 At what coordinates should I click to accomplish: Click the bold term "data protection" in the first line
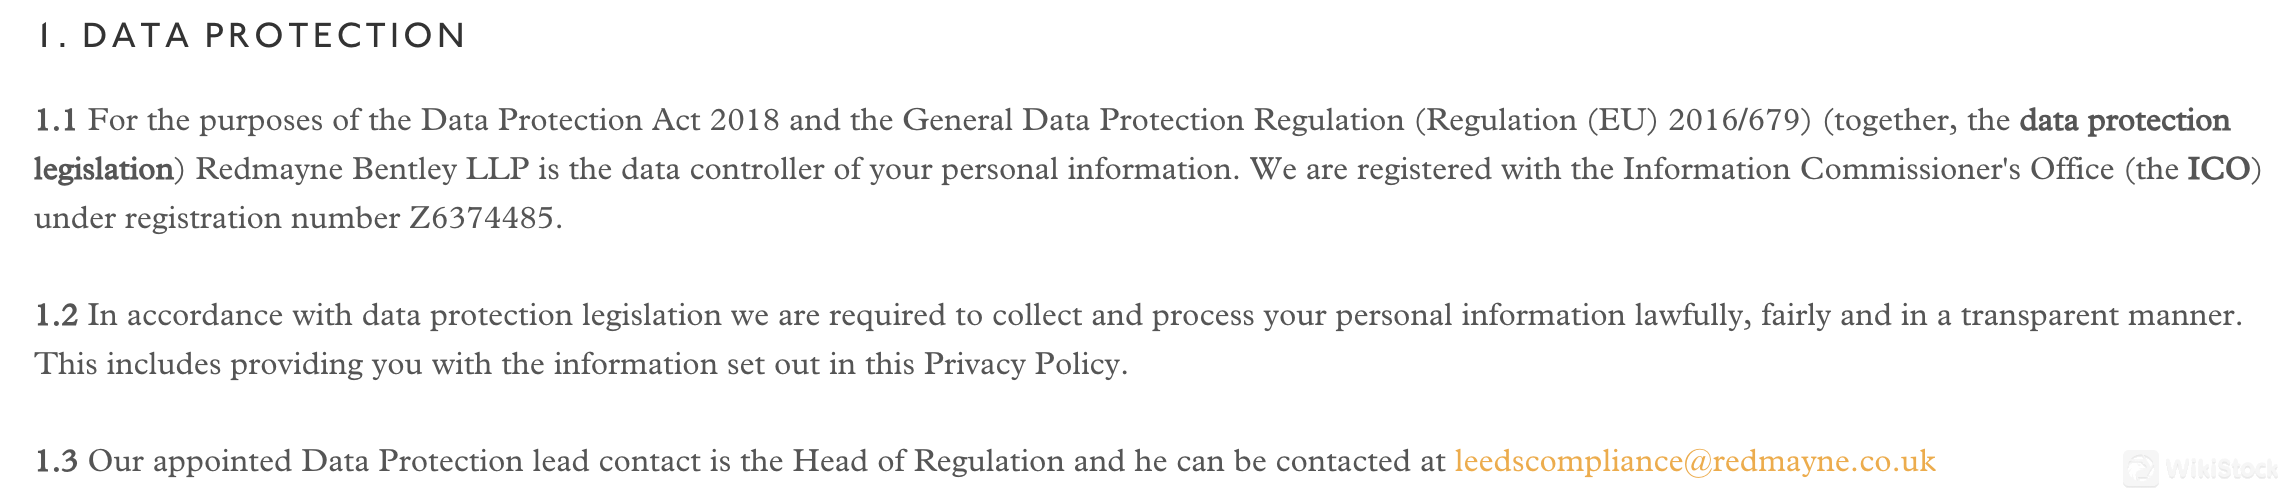[x=2124, y=121]
